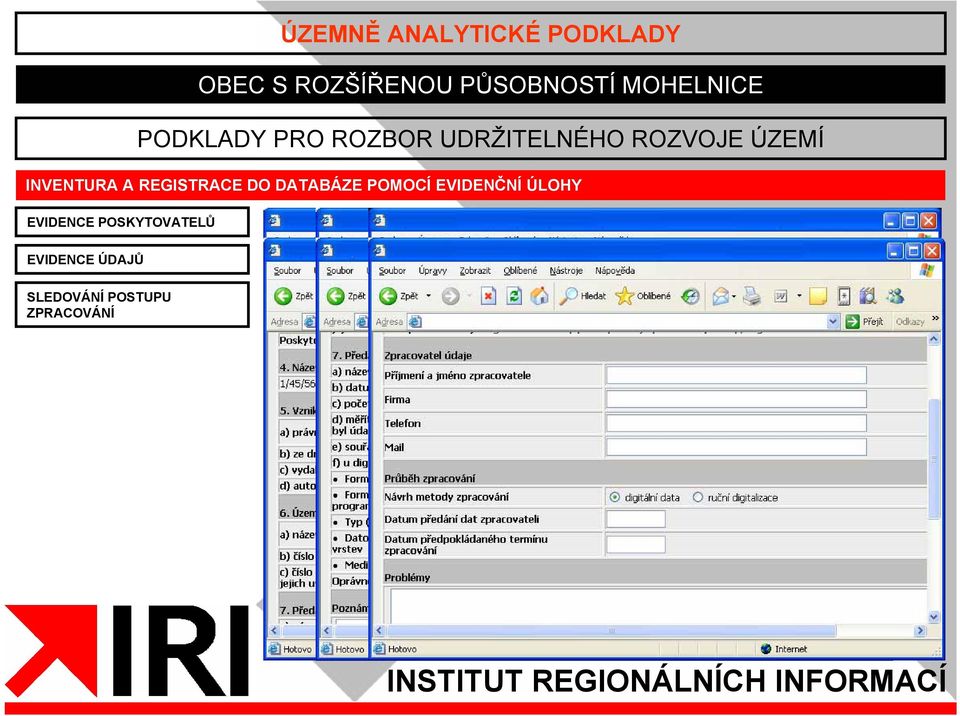Screen dimensions: 960x716
Task: Click the Print printer icon
Action: click(x=752, y=296)
